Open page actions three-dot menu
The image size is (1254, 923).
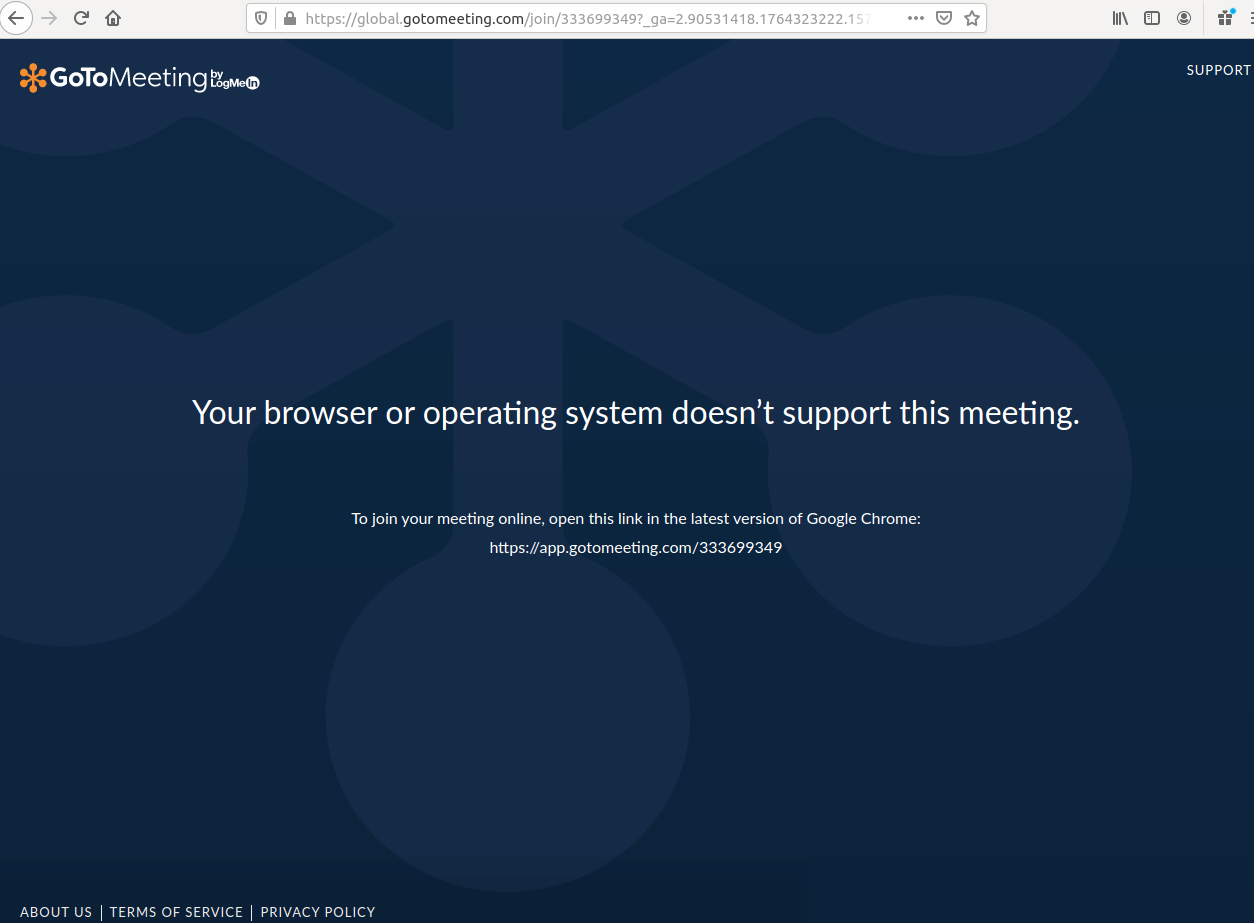point(916,18)
